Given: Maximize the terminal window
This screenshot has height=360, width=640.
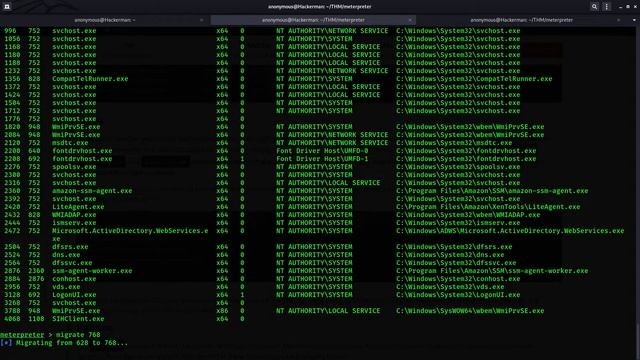Looking at the screenshot, I should point(628,7).
